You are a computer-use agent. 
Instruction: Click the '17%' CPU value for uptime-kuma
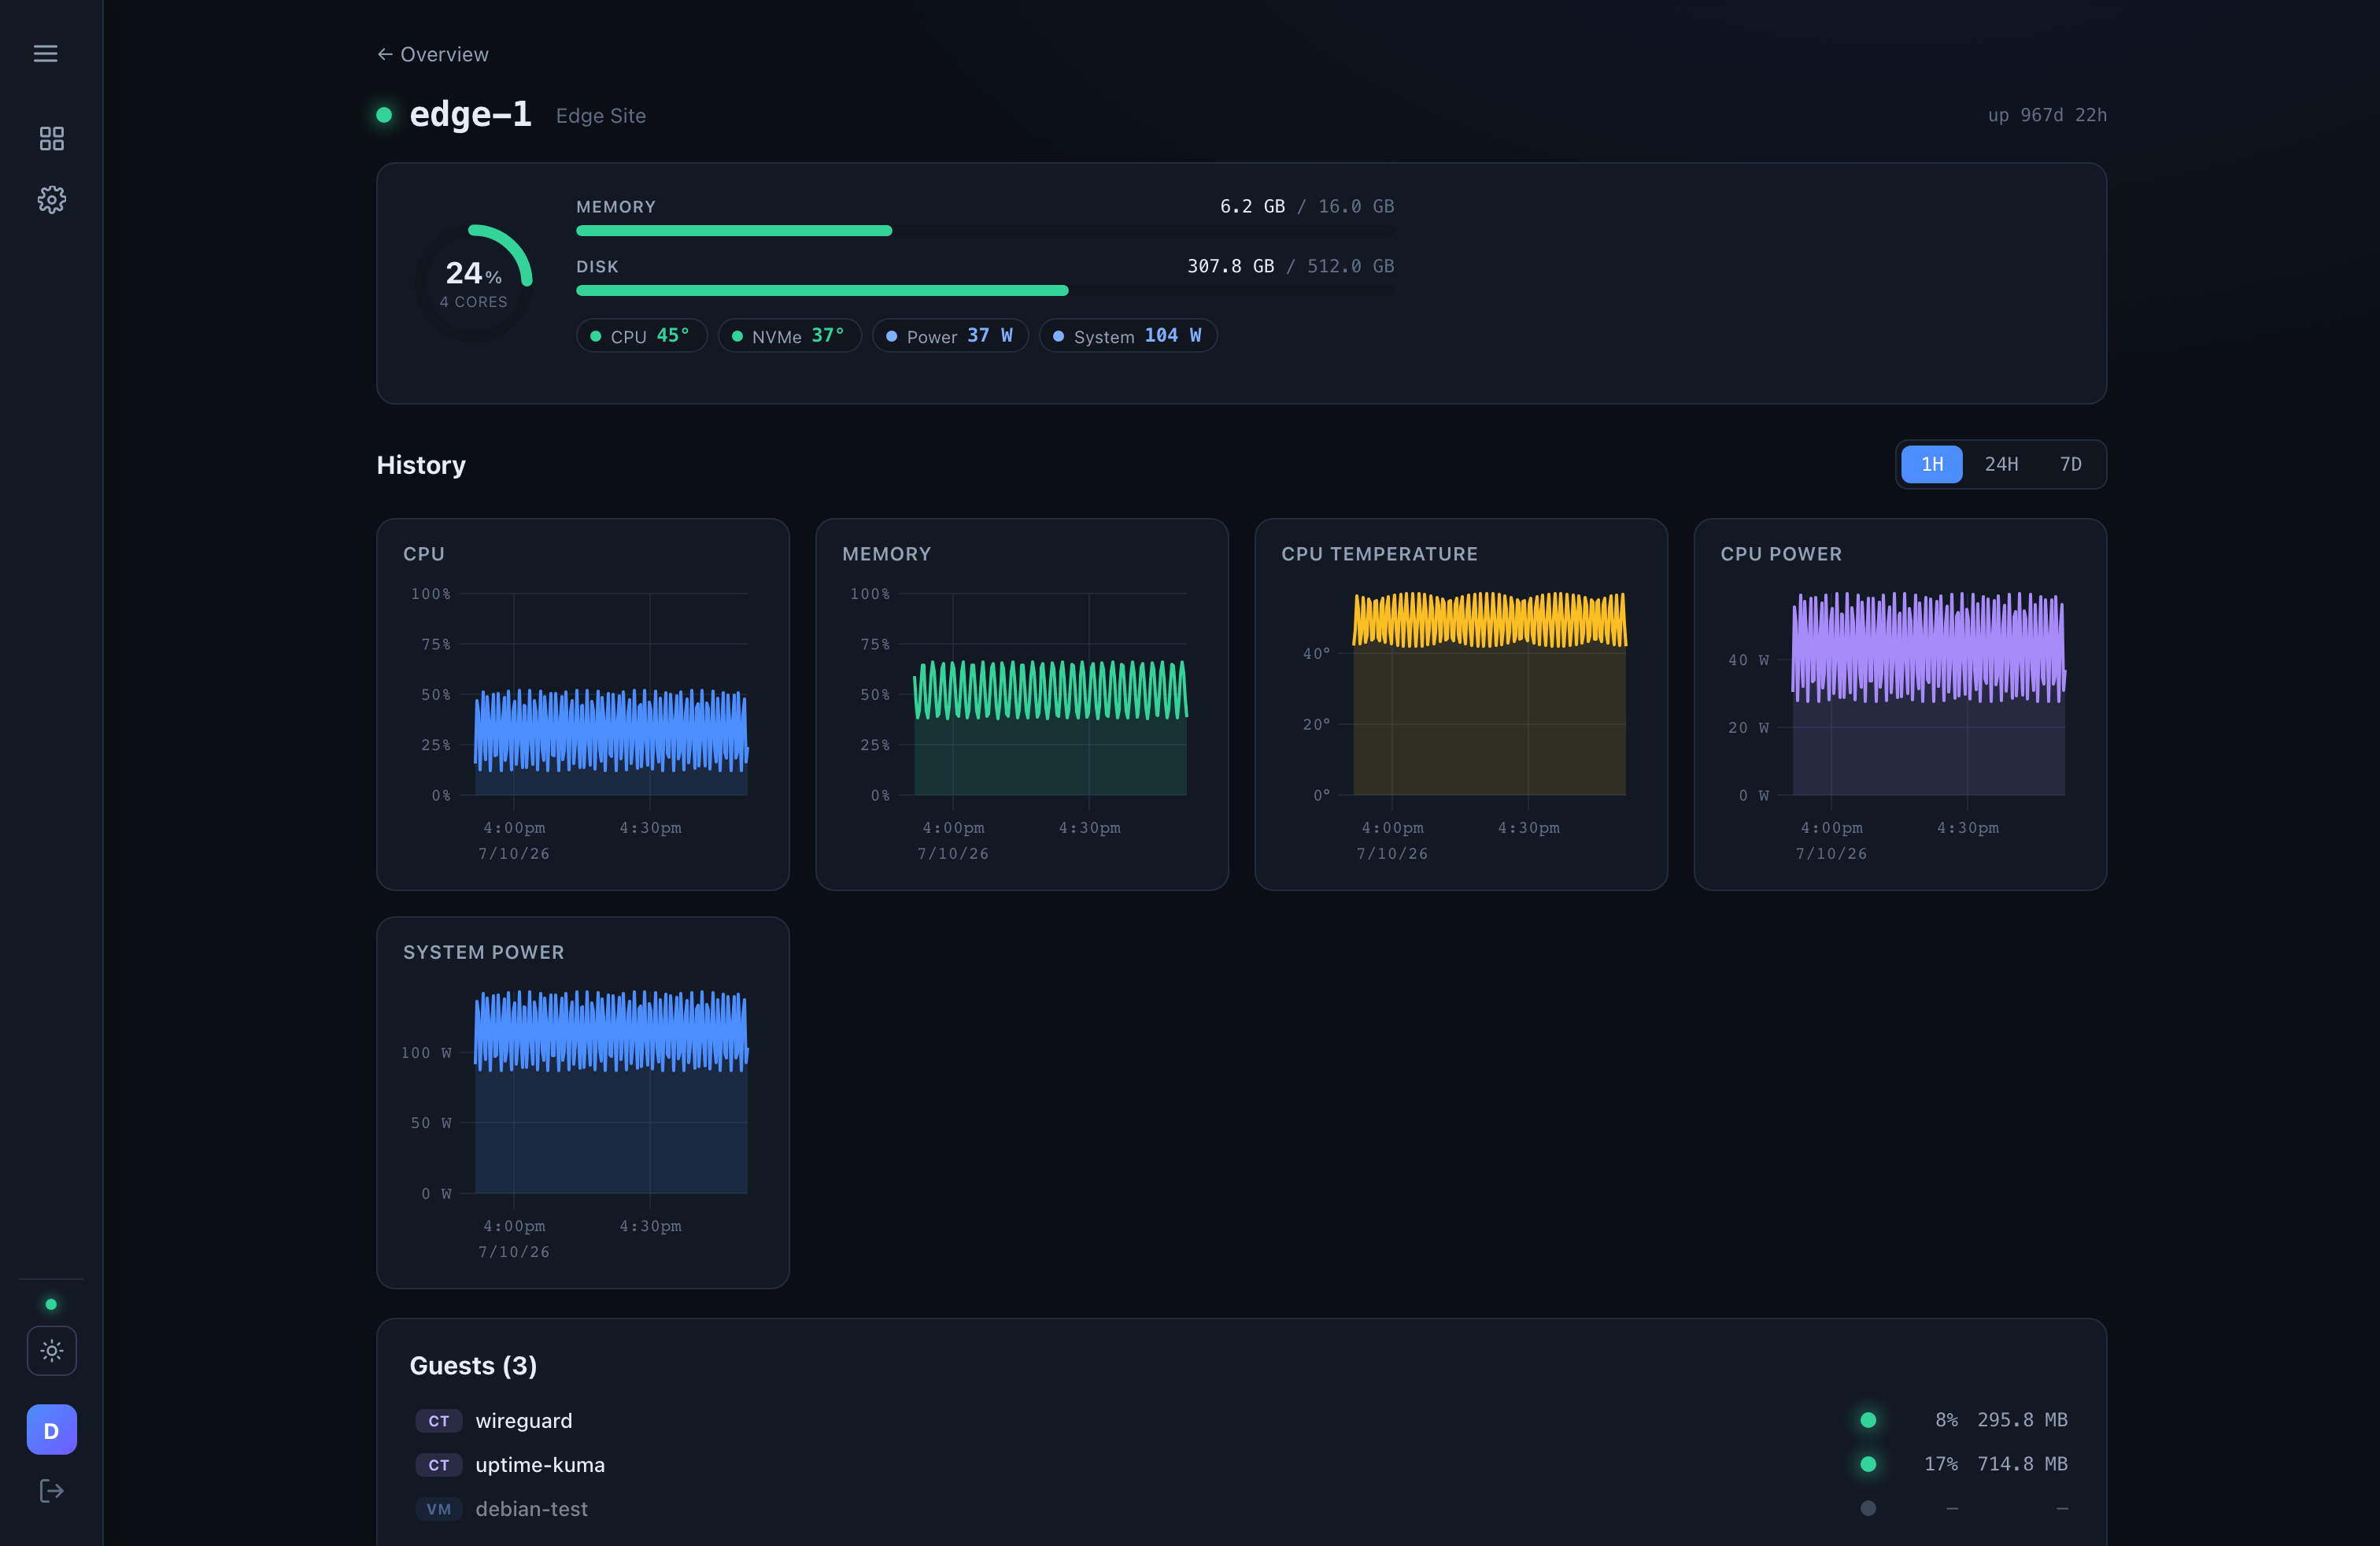(x=1941, y=1464)
